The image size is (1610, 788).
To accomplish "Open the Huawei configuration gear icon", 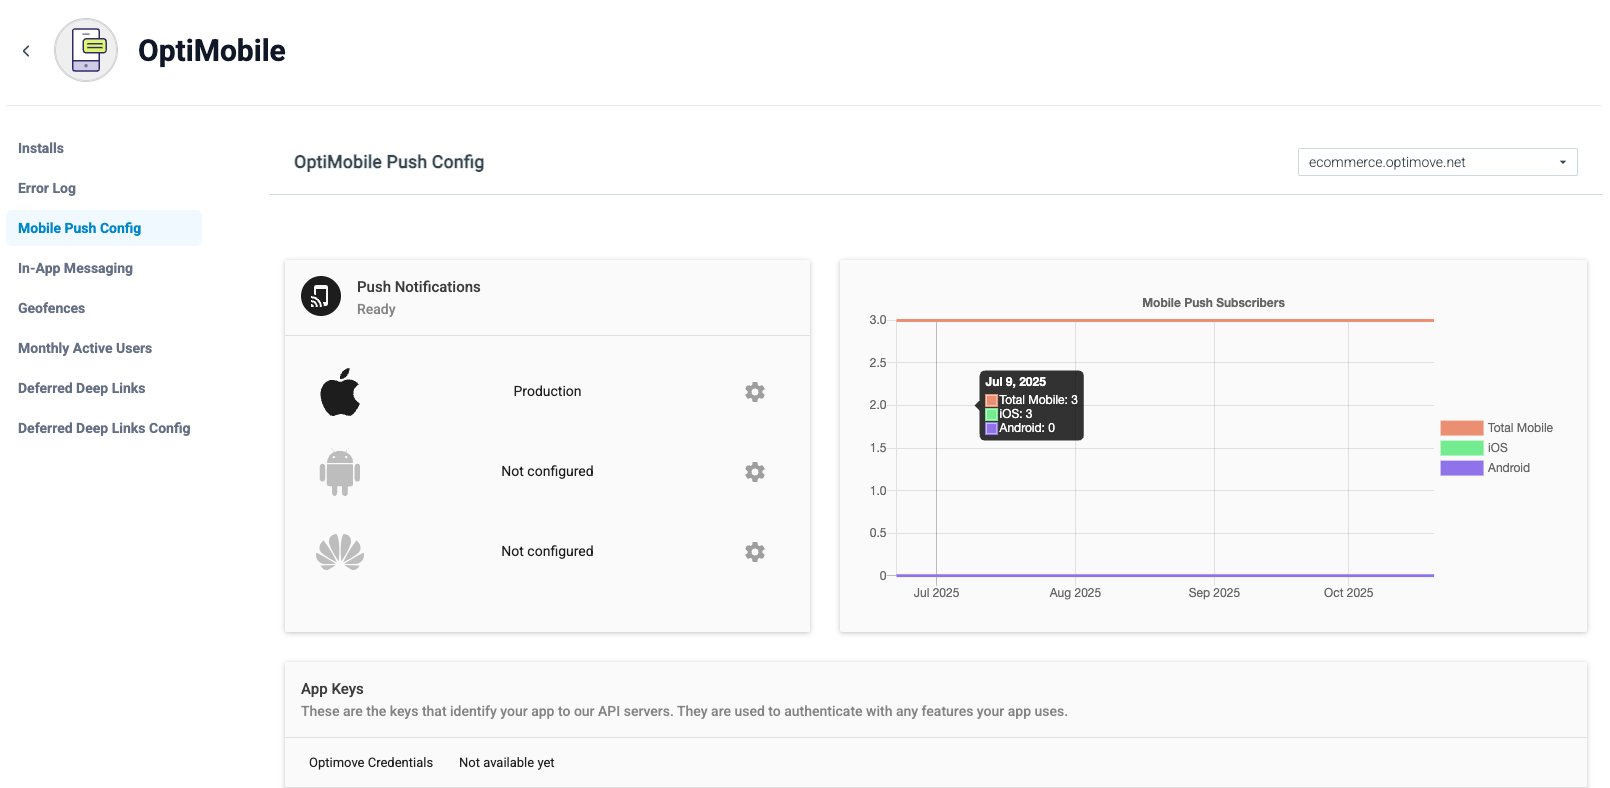I will [755, 552].
